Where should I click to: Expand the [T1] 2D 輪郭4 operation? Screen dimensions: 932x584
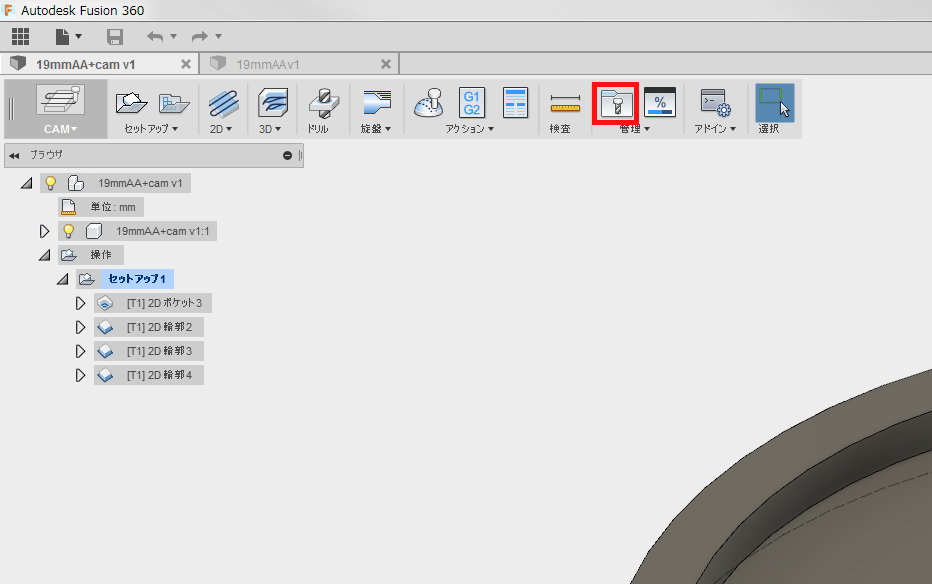click(80, 375)
